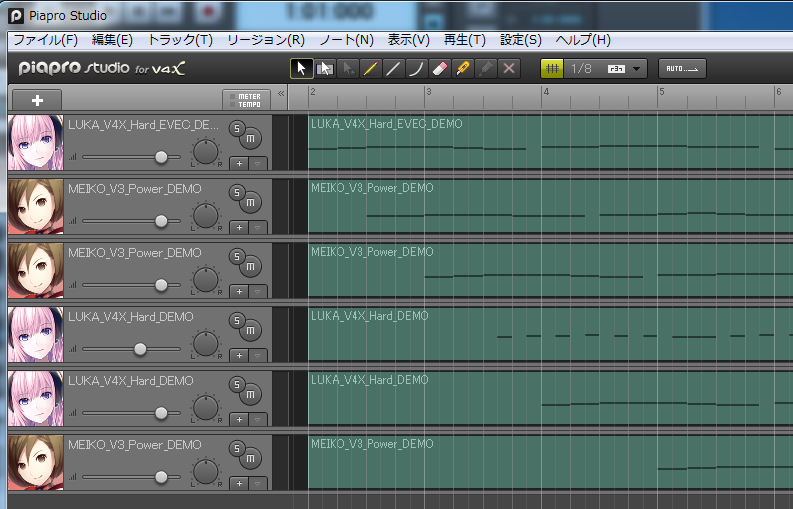The width and height of the screenshot is (793, 509).
Task: Click plus button on sixth track
Action: pyautogui.click(x=239, y=483)
